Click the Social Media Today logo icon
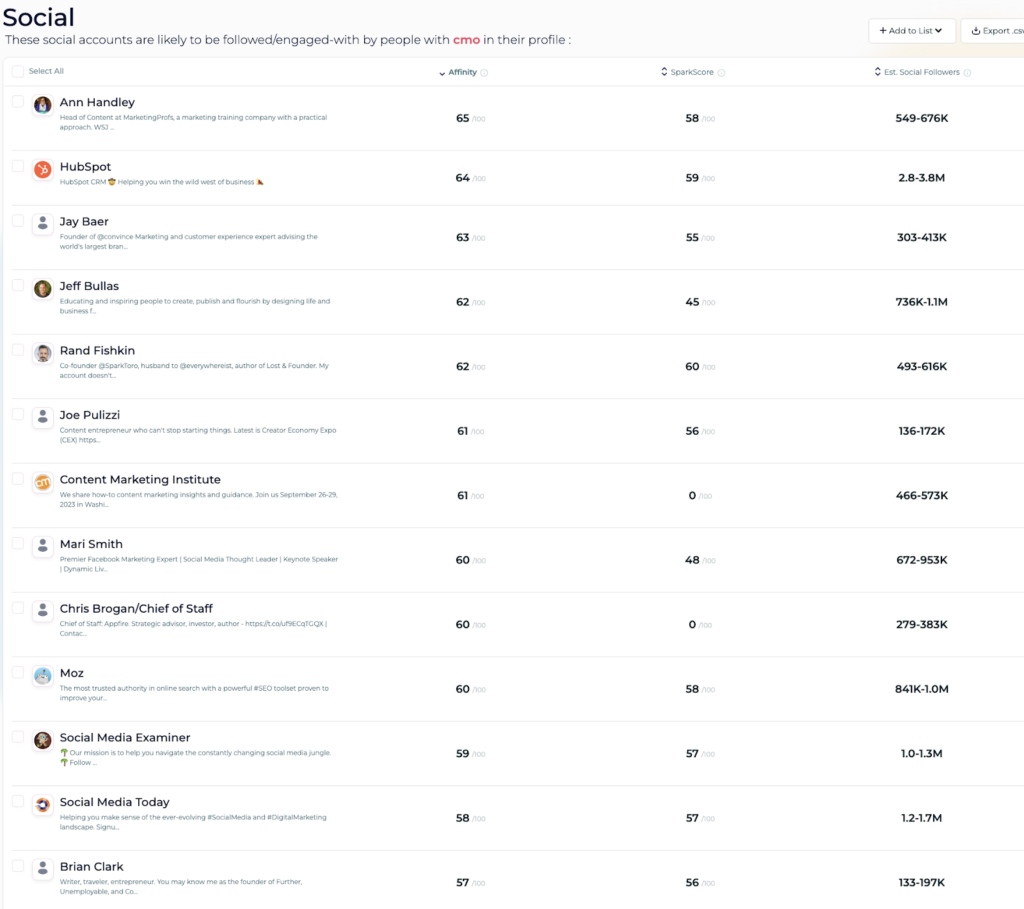 pyautogui.click(x=42, y=805)
